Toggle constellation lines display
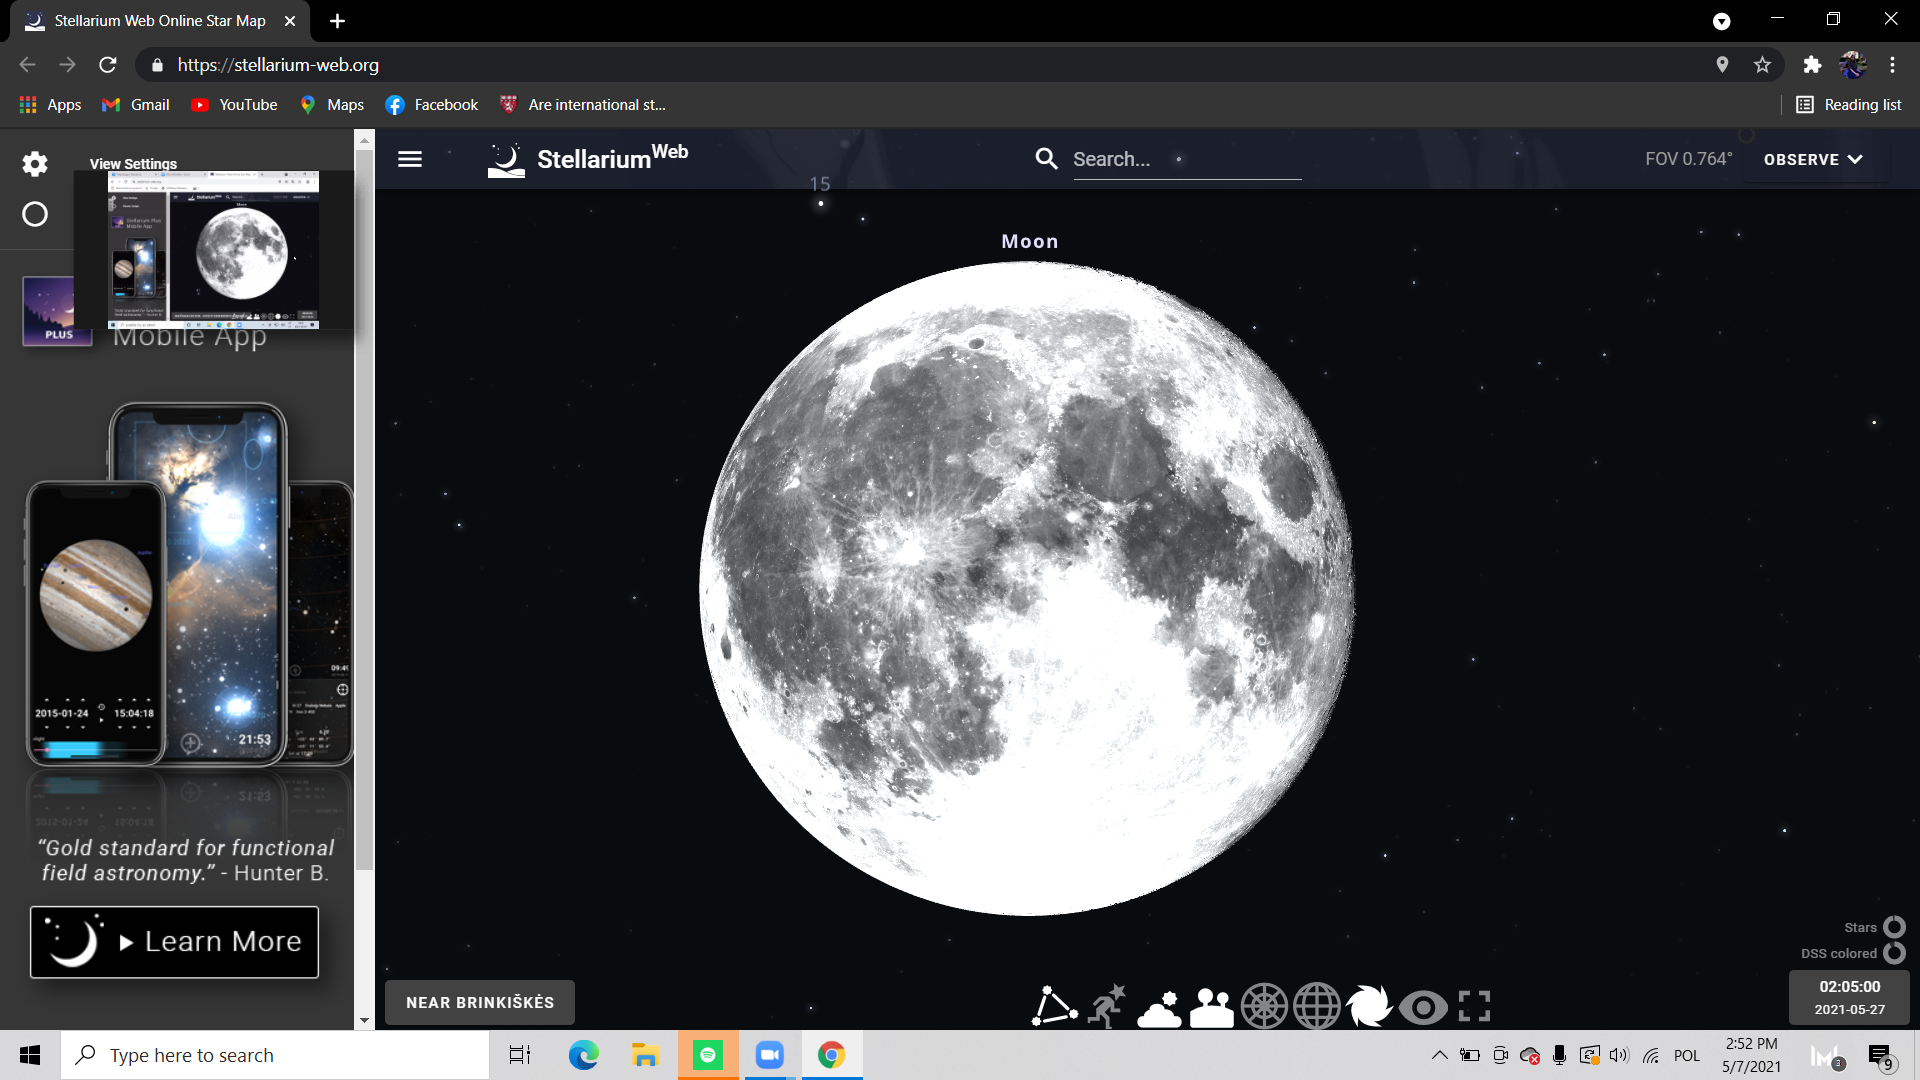Viewport: 1920px width, 1080px height. tap(1054, 1006)
